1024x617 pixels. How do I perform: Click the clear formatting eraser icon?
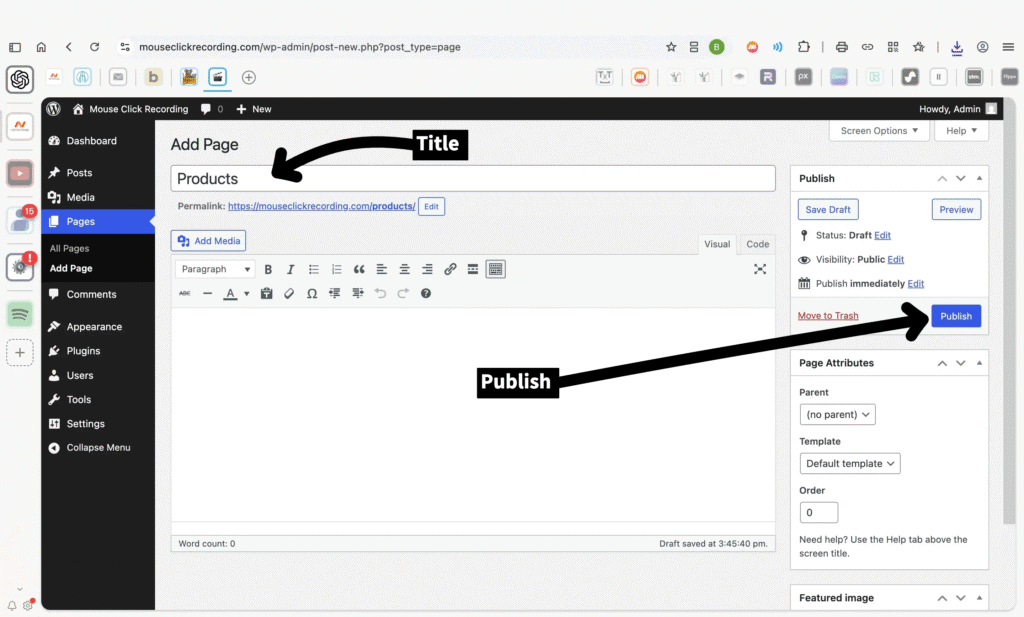point(289,294)
